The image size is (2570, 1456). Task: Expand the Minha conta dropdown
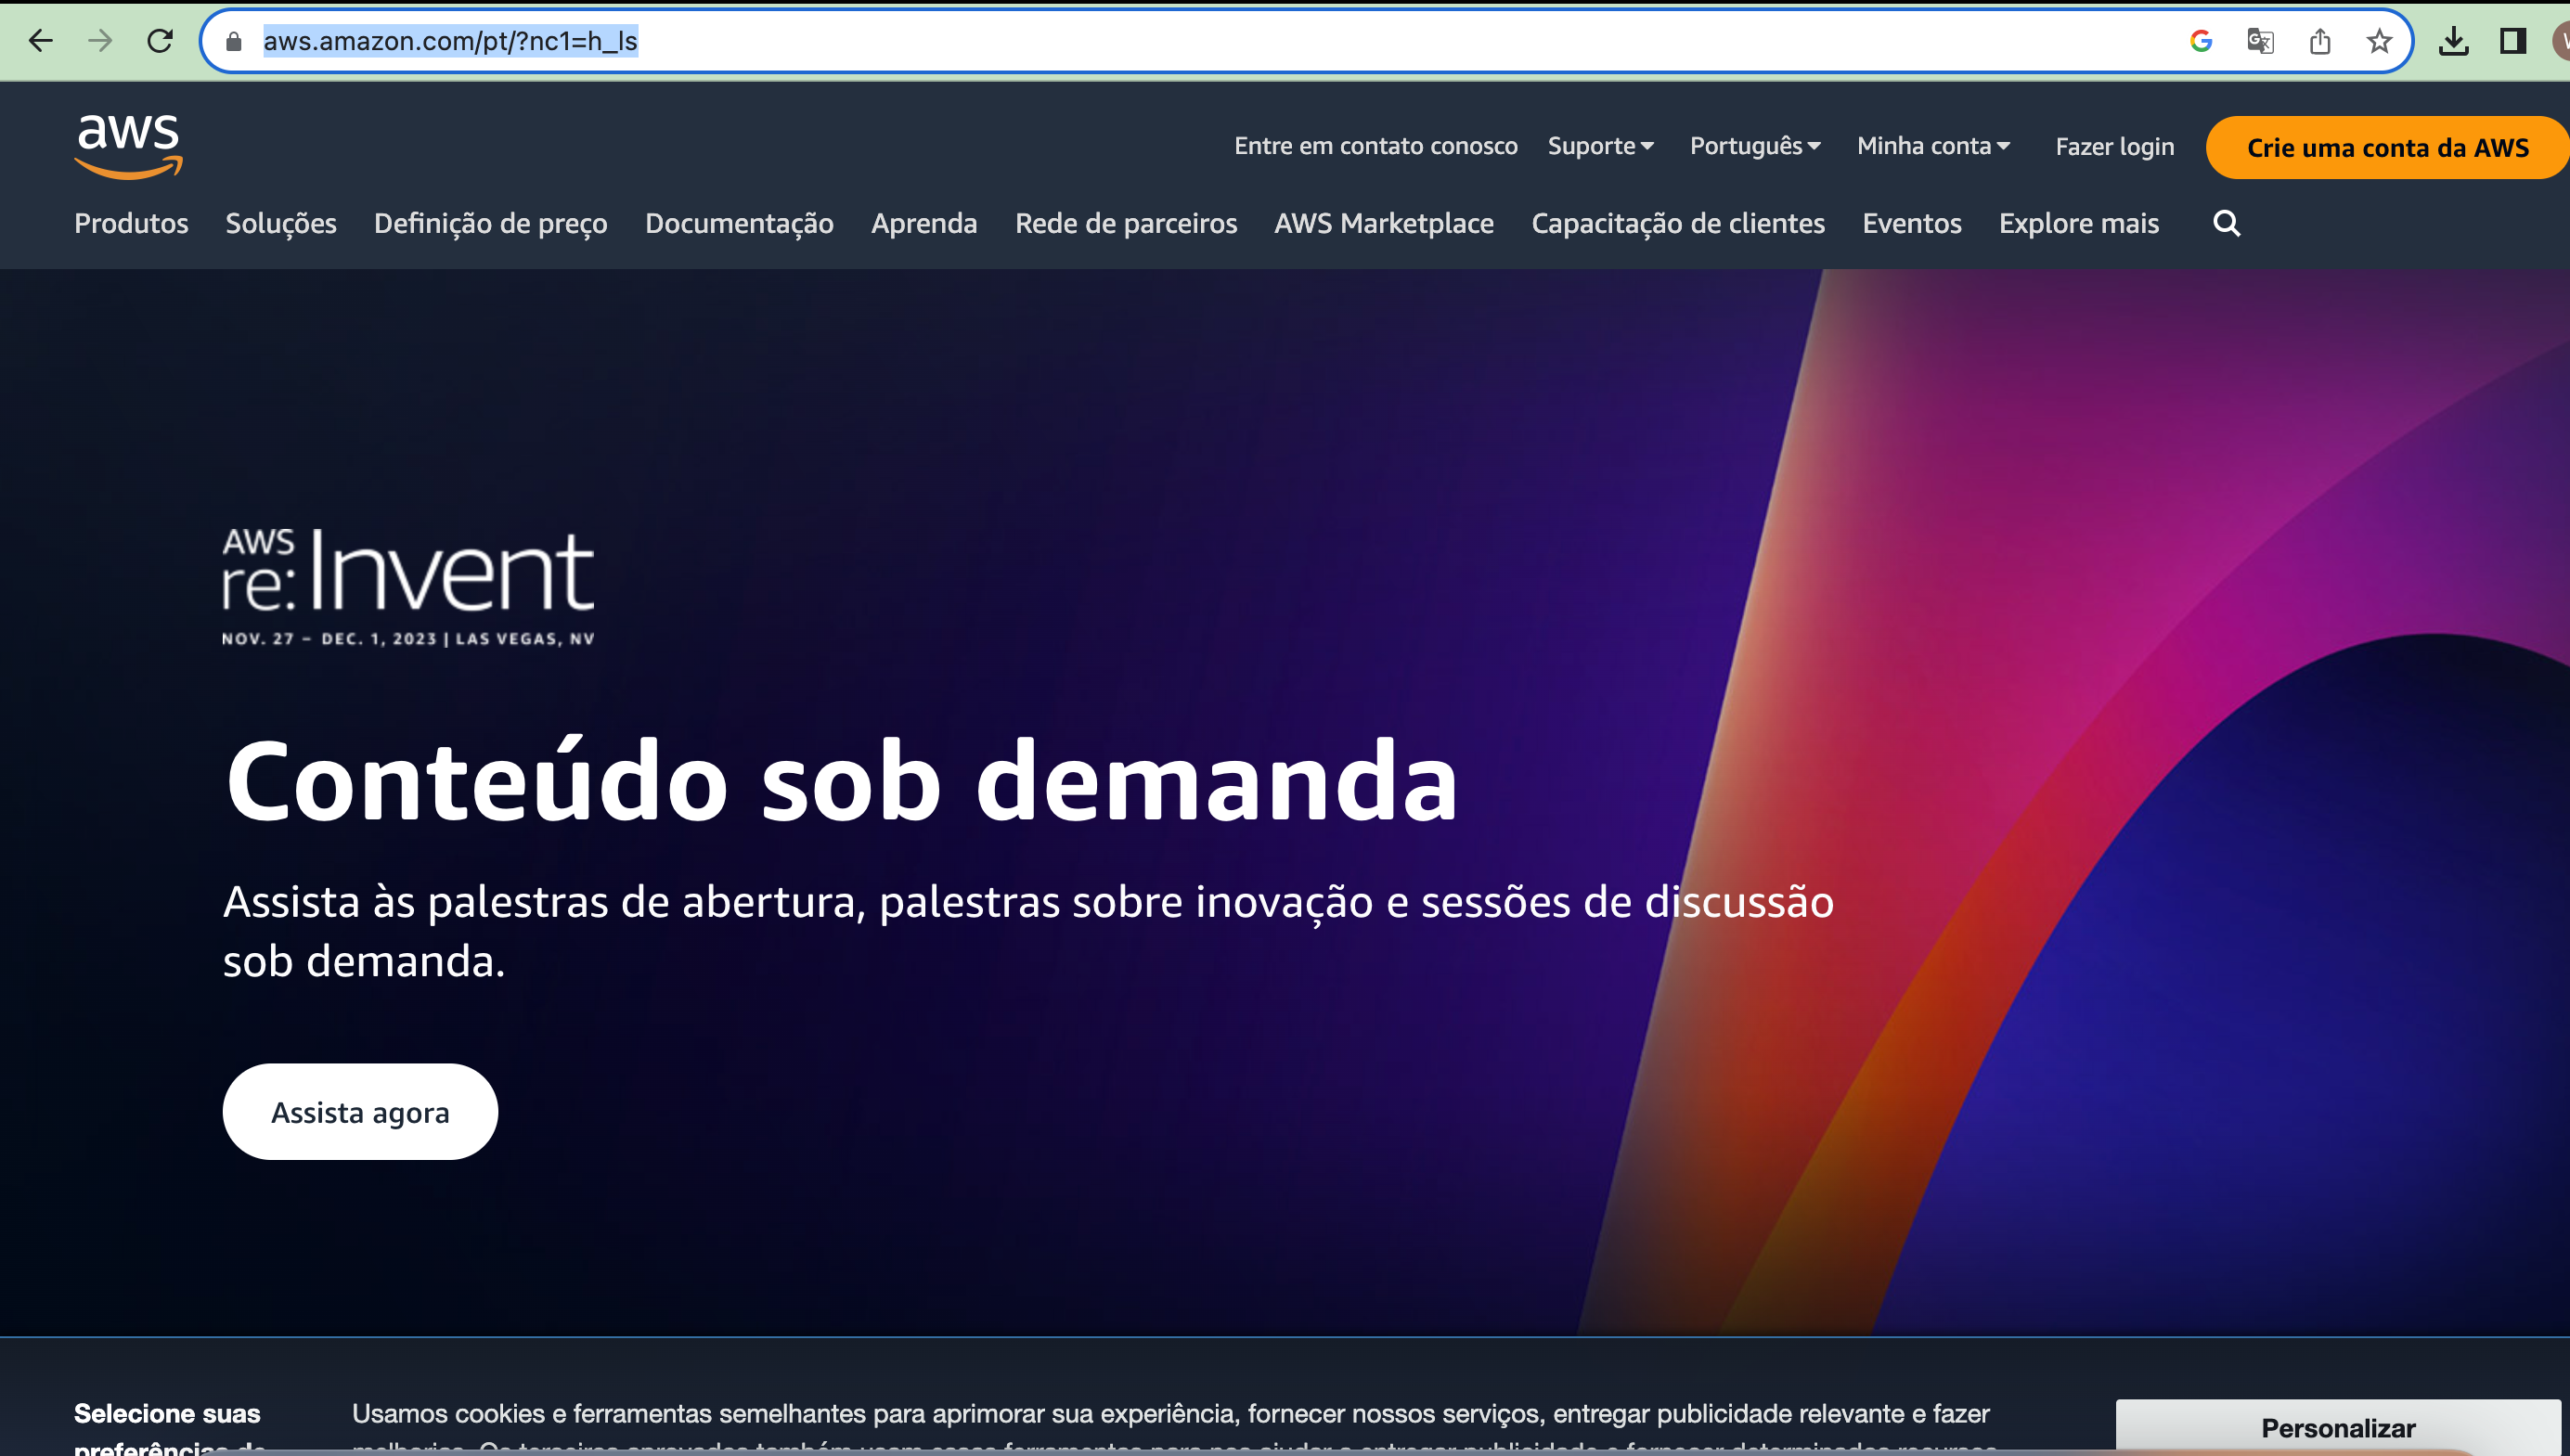click(1933, 146)
